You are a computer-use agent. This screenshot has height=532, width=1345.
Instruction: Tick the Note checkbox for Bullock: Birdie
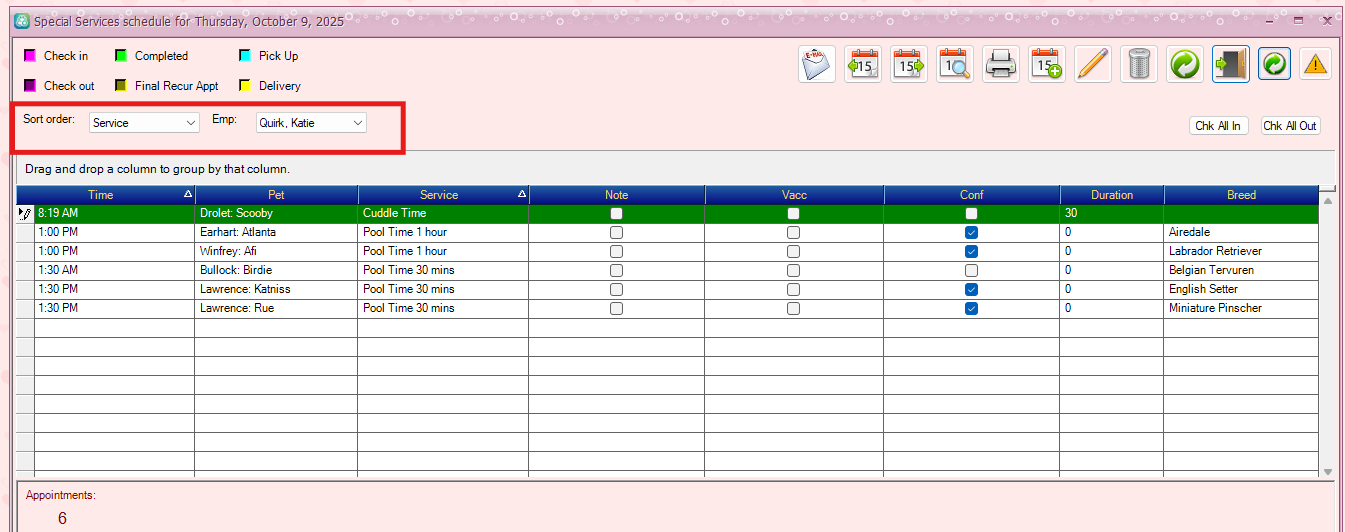tap(616, 270)
